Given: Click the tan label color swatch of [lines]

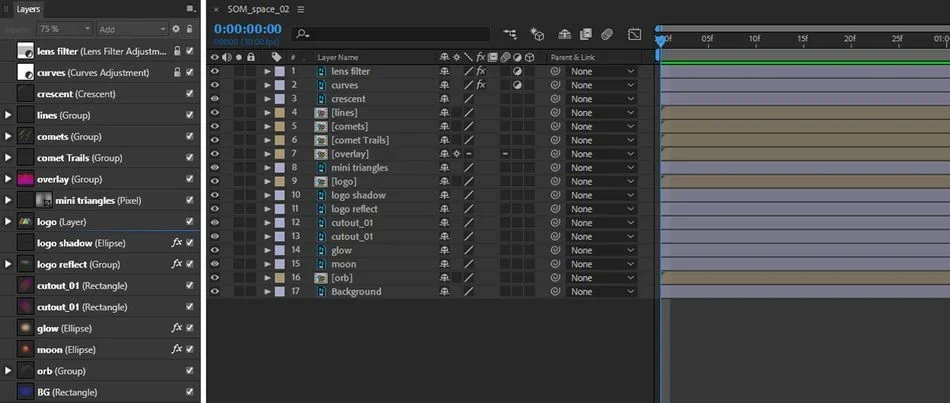Looking at the screenshot, I should pos(279,113).
